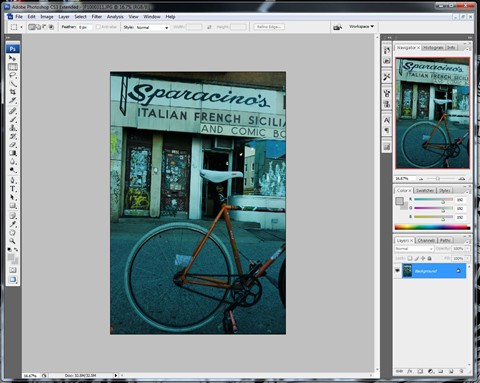The image size is (480, 383).
Task: Toggle lock all padlock icon
Action: [430, 258]
